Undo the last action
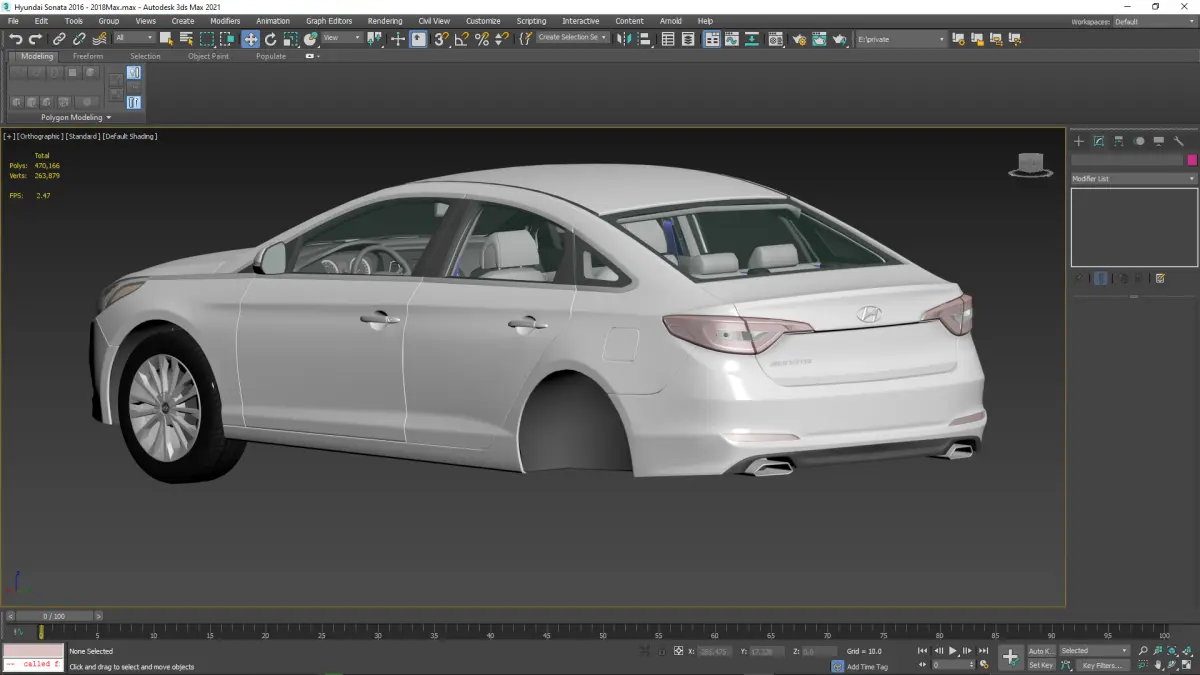Screen dimensions: 1200x675 coord(15,39)
